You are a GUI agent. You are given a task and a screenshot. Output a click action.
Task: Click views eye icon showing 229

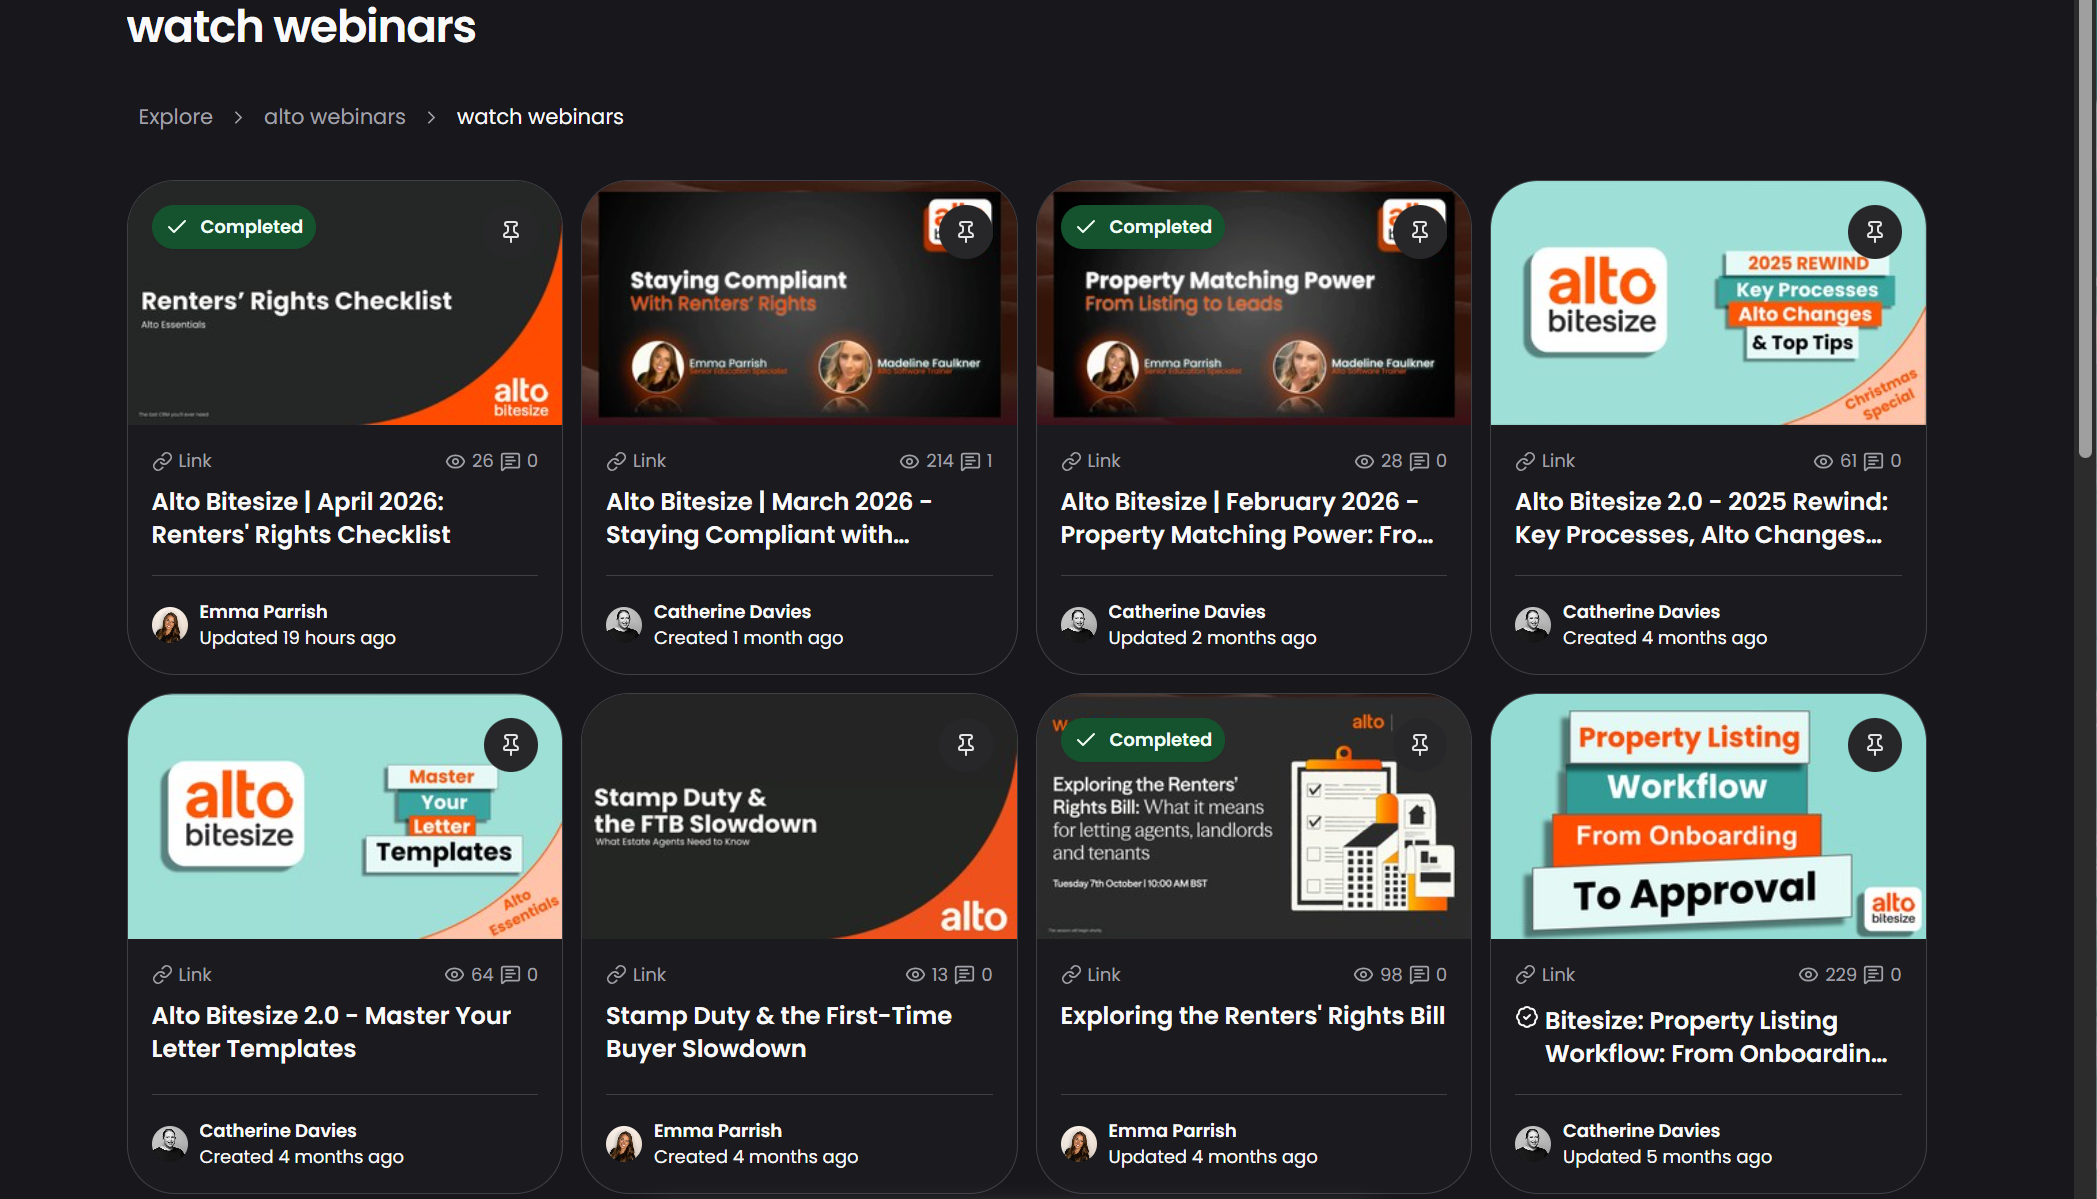coord(1808,974)
